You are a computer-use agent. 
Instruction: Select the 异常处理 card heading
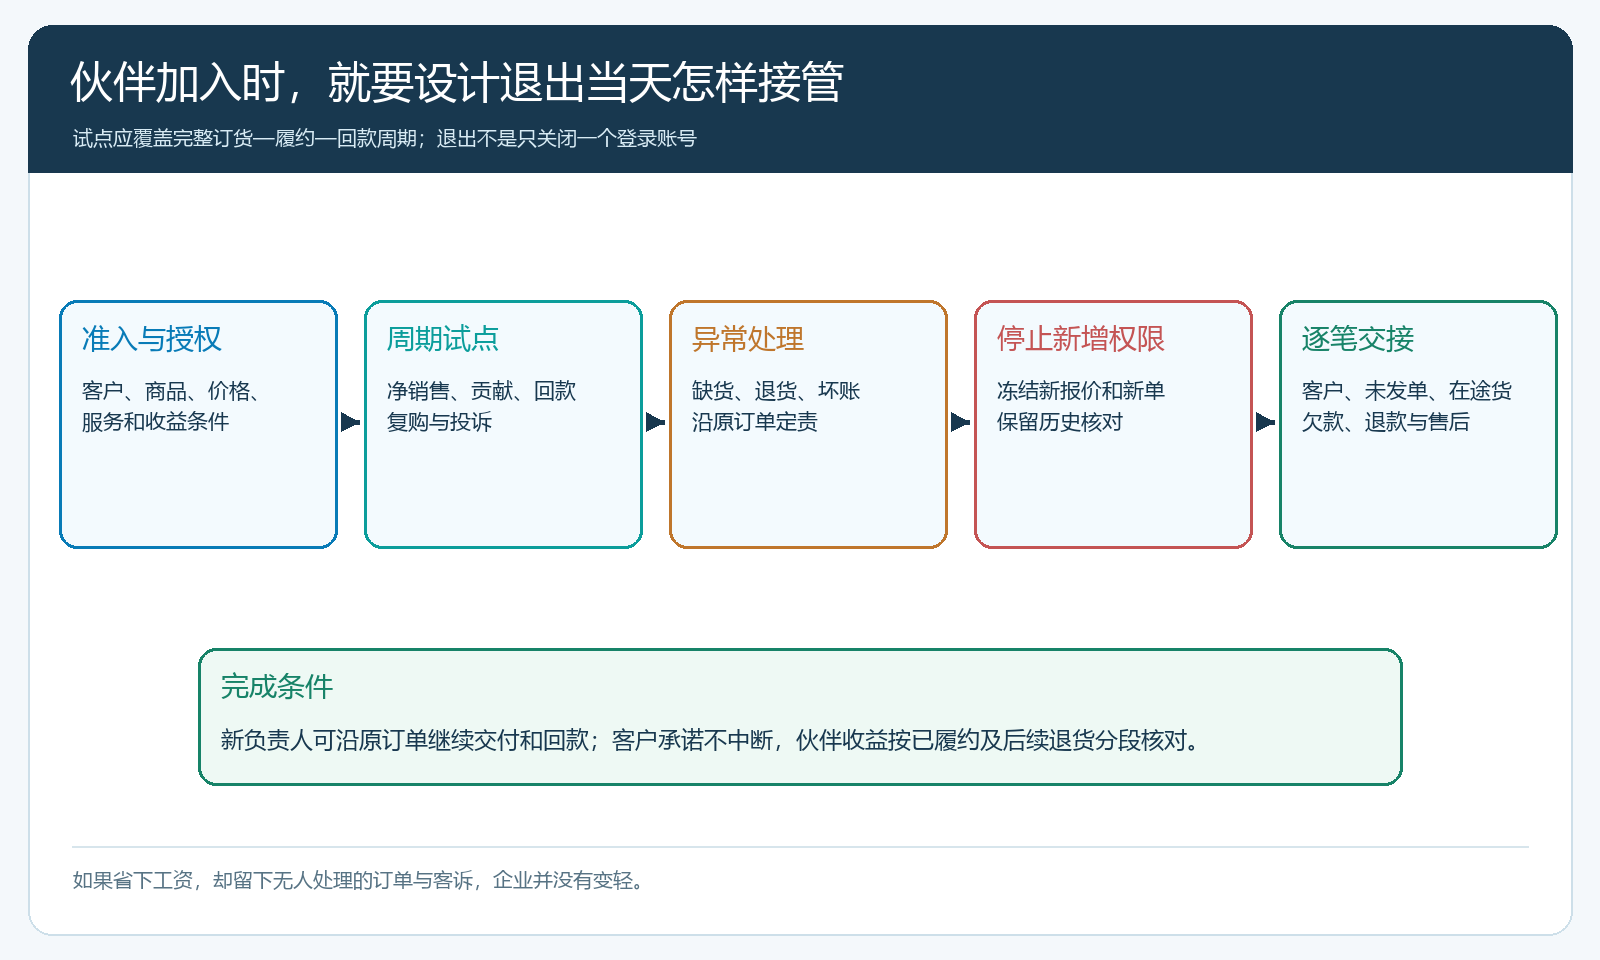748,339
